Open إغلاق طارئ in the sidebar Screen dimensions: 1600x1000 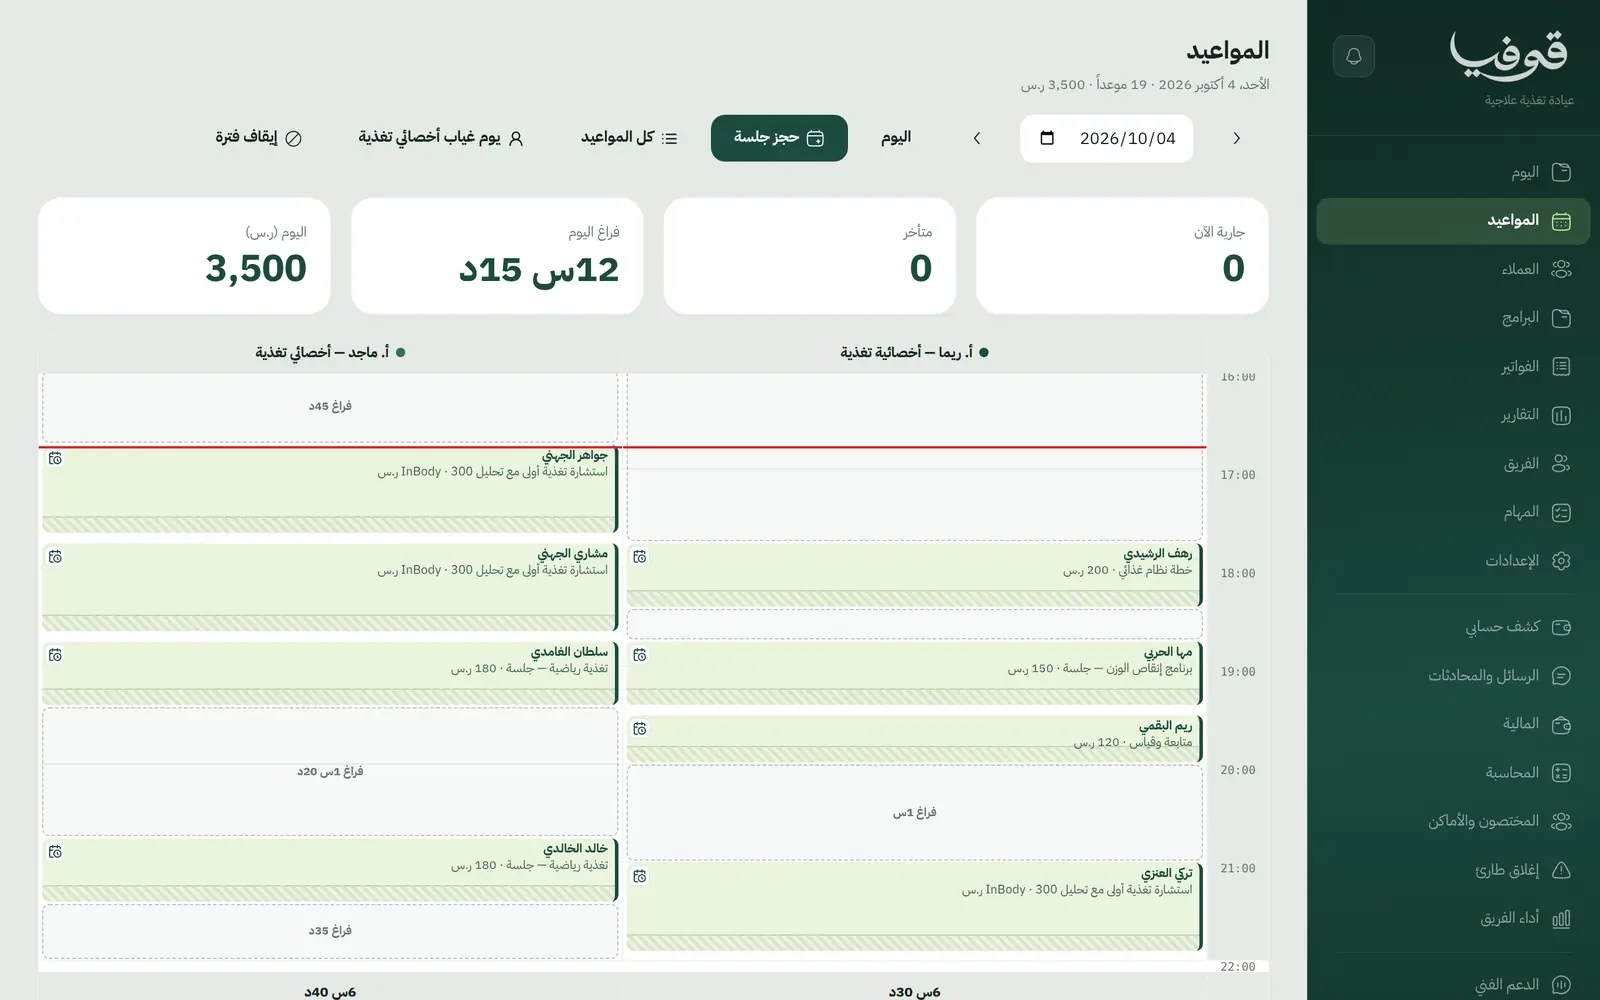tap(1453, 870)
